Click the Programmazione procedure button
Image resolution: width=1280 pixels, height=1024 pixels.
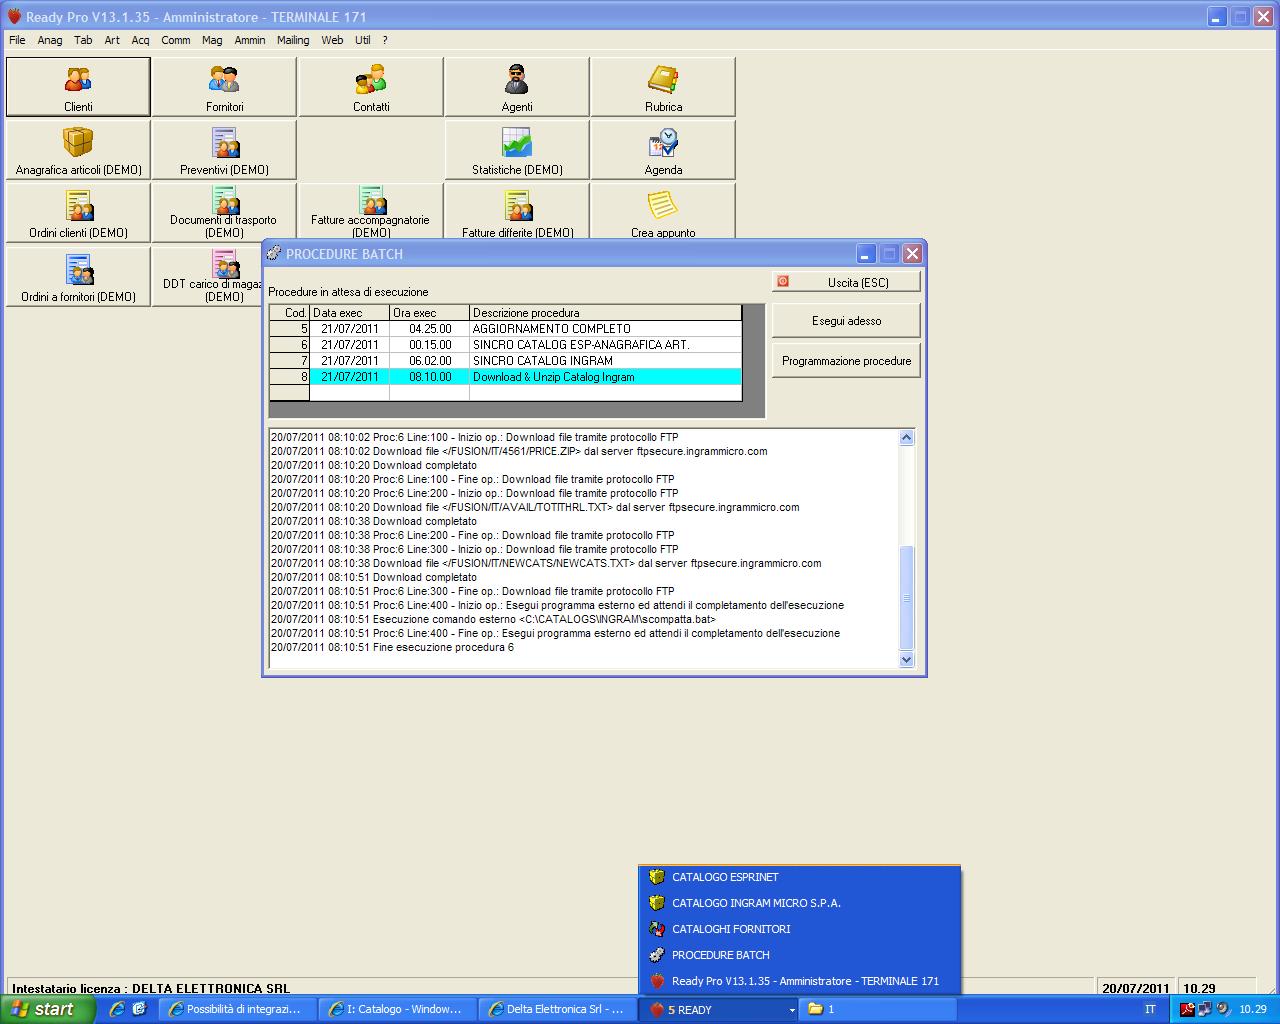[x=846, y=361]
